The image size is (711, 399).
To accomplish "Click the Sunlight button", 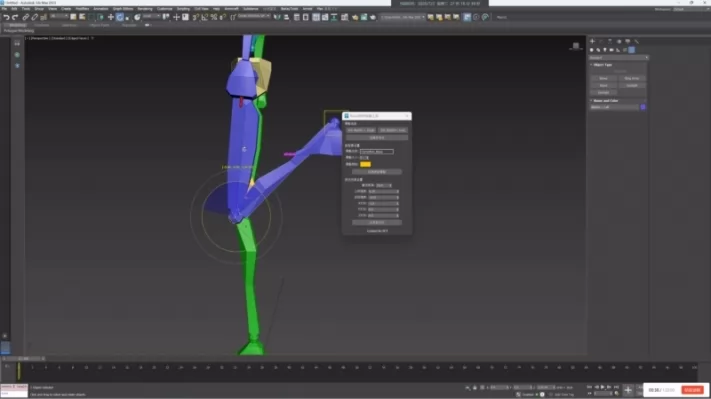I will (632, 85).
